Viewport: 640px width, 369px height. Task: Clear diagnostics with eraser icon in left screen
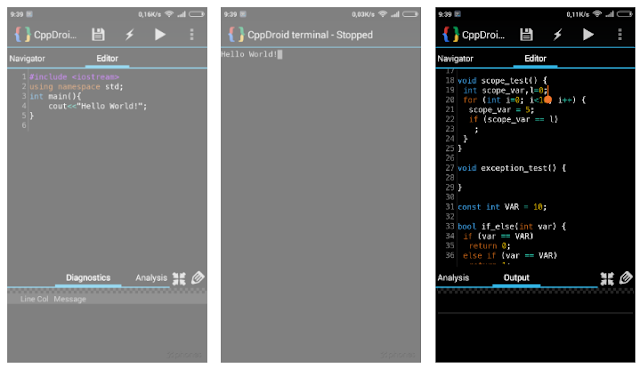point(198,278)
